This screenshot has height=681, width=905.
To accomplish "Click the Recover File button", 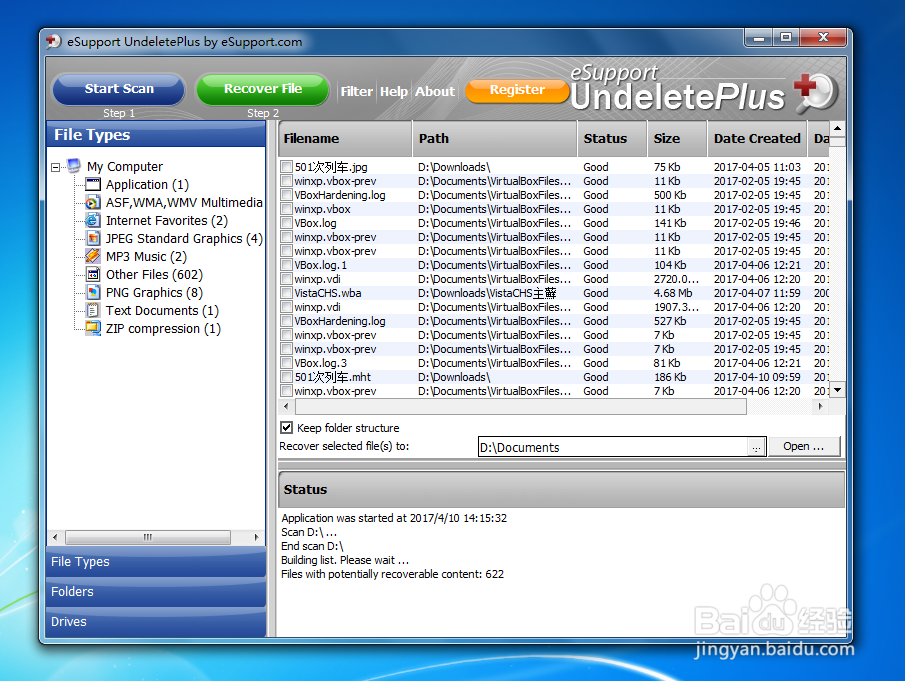I will pos(263,89).
